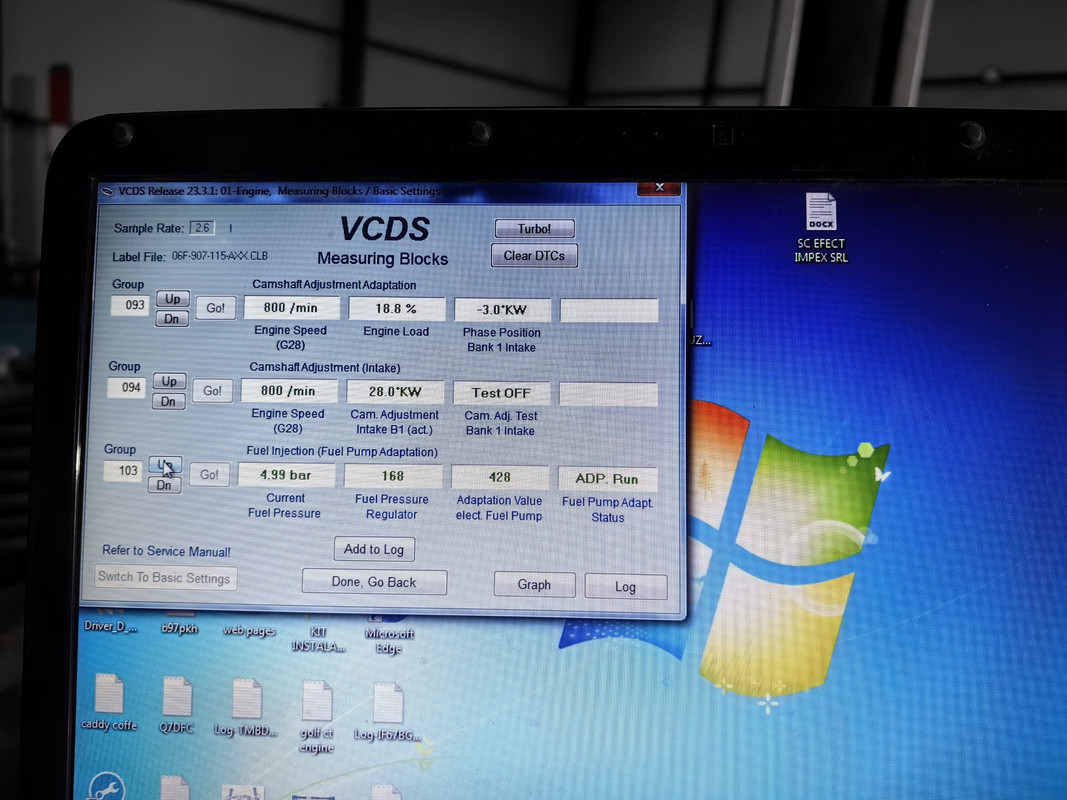Click the 800 /min value in group 094
1067x800 pixels.
(289, 390)
